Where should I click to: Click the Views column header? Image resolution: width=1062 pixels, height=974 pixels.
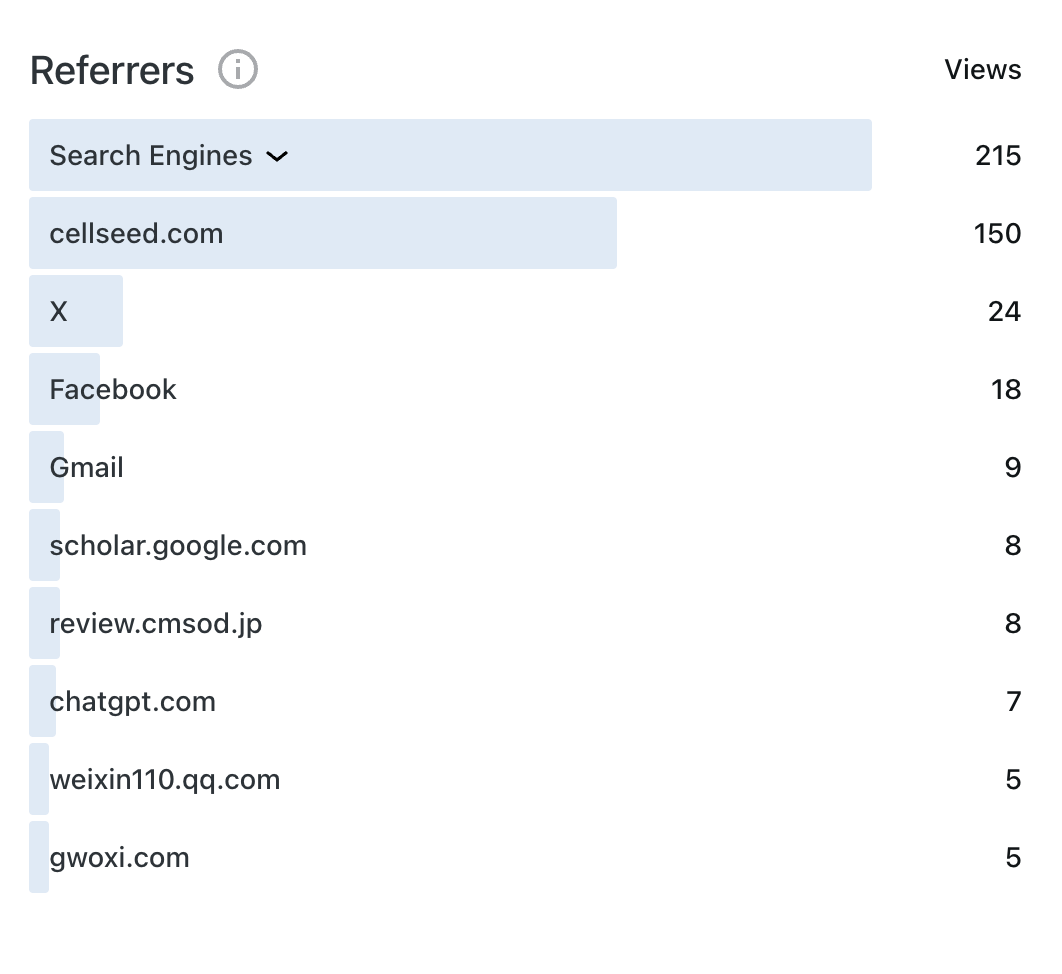click(x=982, y=70)
